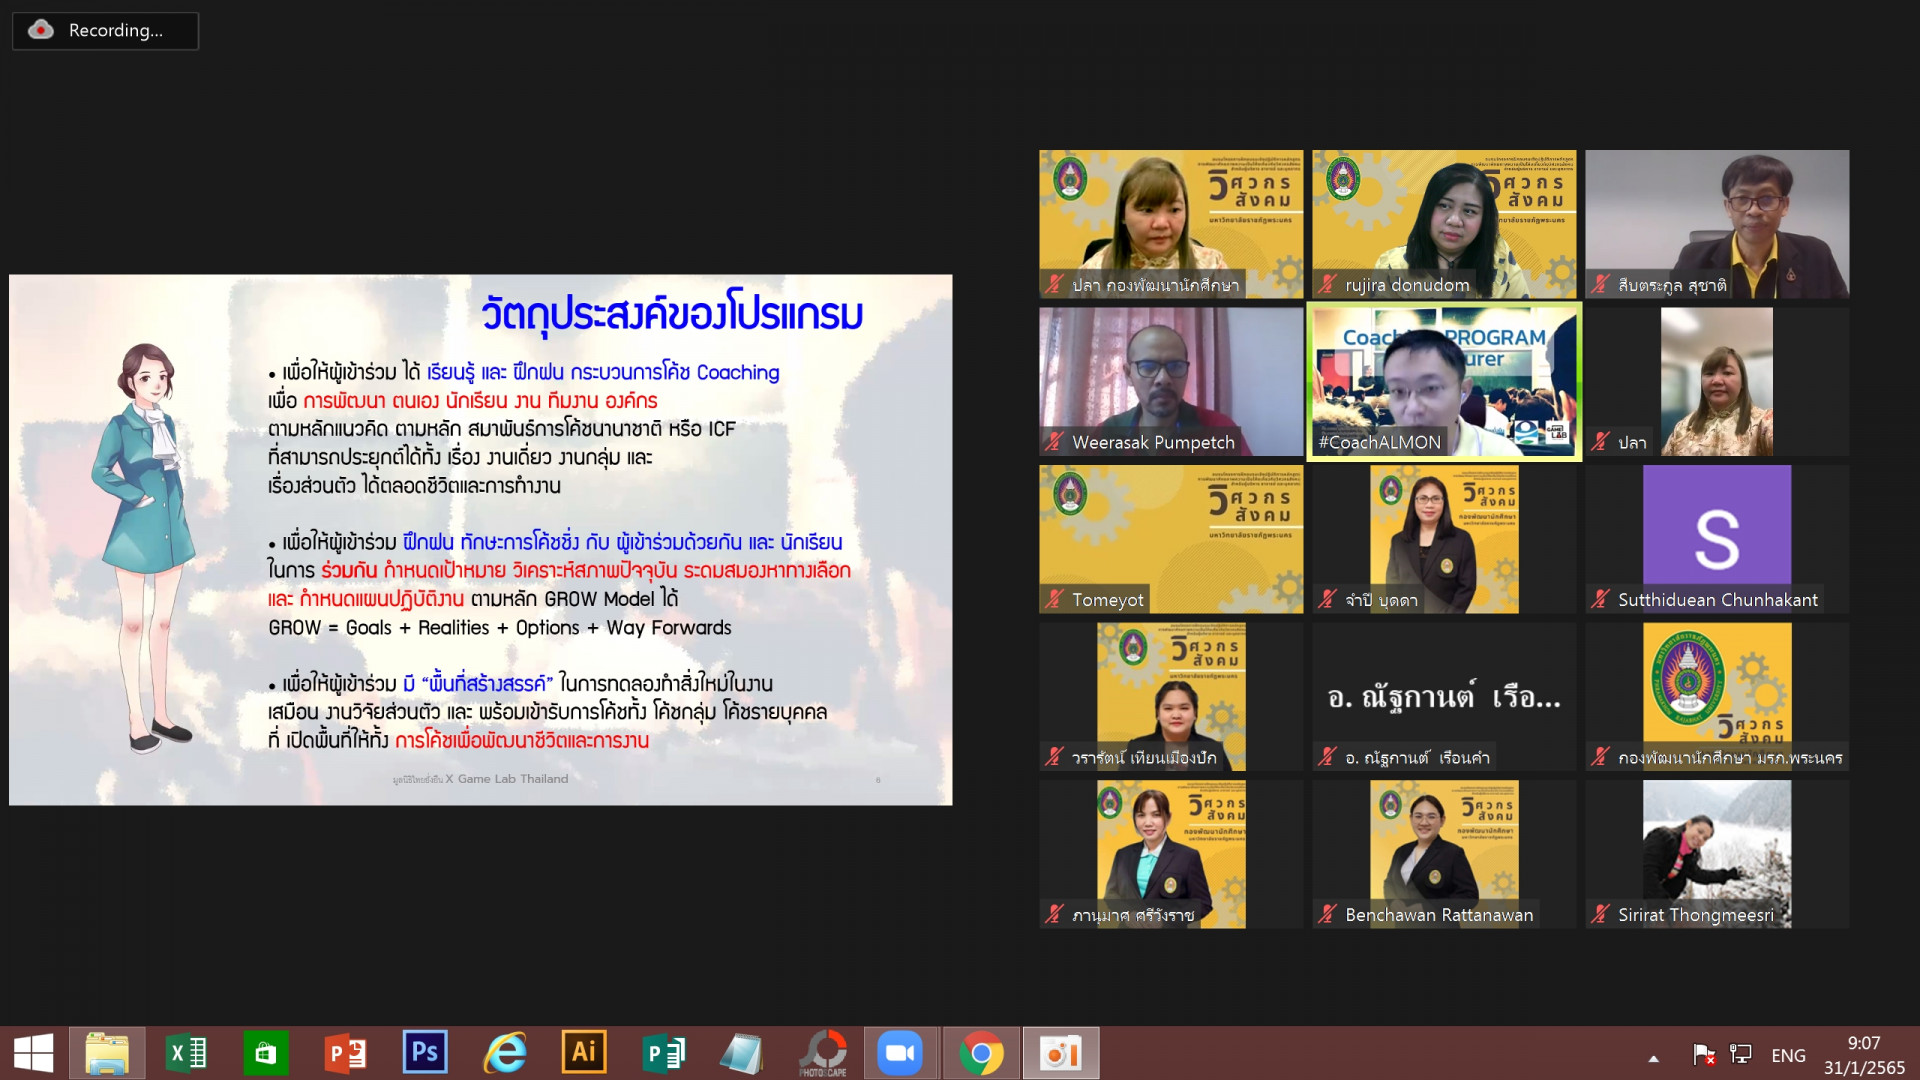This screenshot has width=1920, height=1080.
Task: Open the clock showing 9:07
Action: (x=1863, y=1054)
